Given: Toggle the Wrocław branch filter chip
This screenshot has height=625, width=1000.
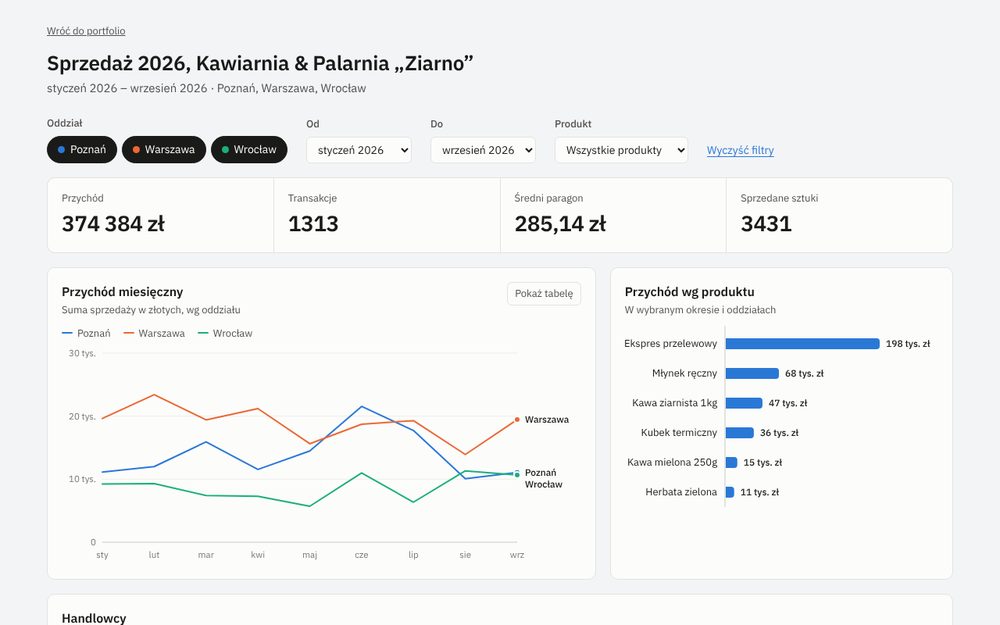Looking at the screenshot, I should pyautogui.click(x=249, y=150).
